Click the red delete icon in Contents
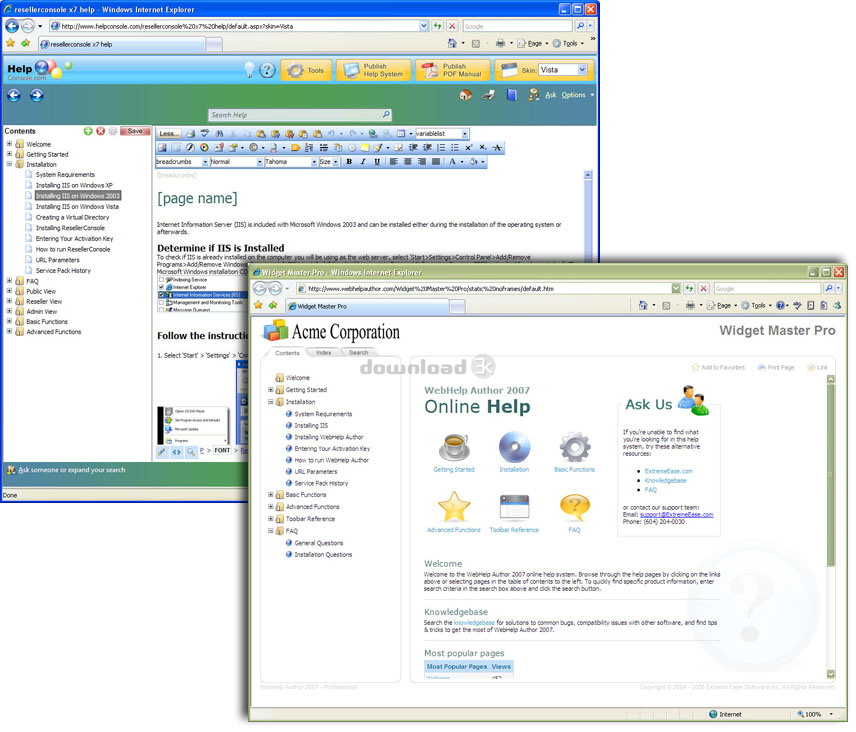Screen dimensions: 856x732 point(100,131)
